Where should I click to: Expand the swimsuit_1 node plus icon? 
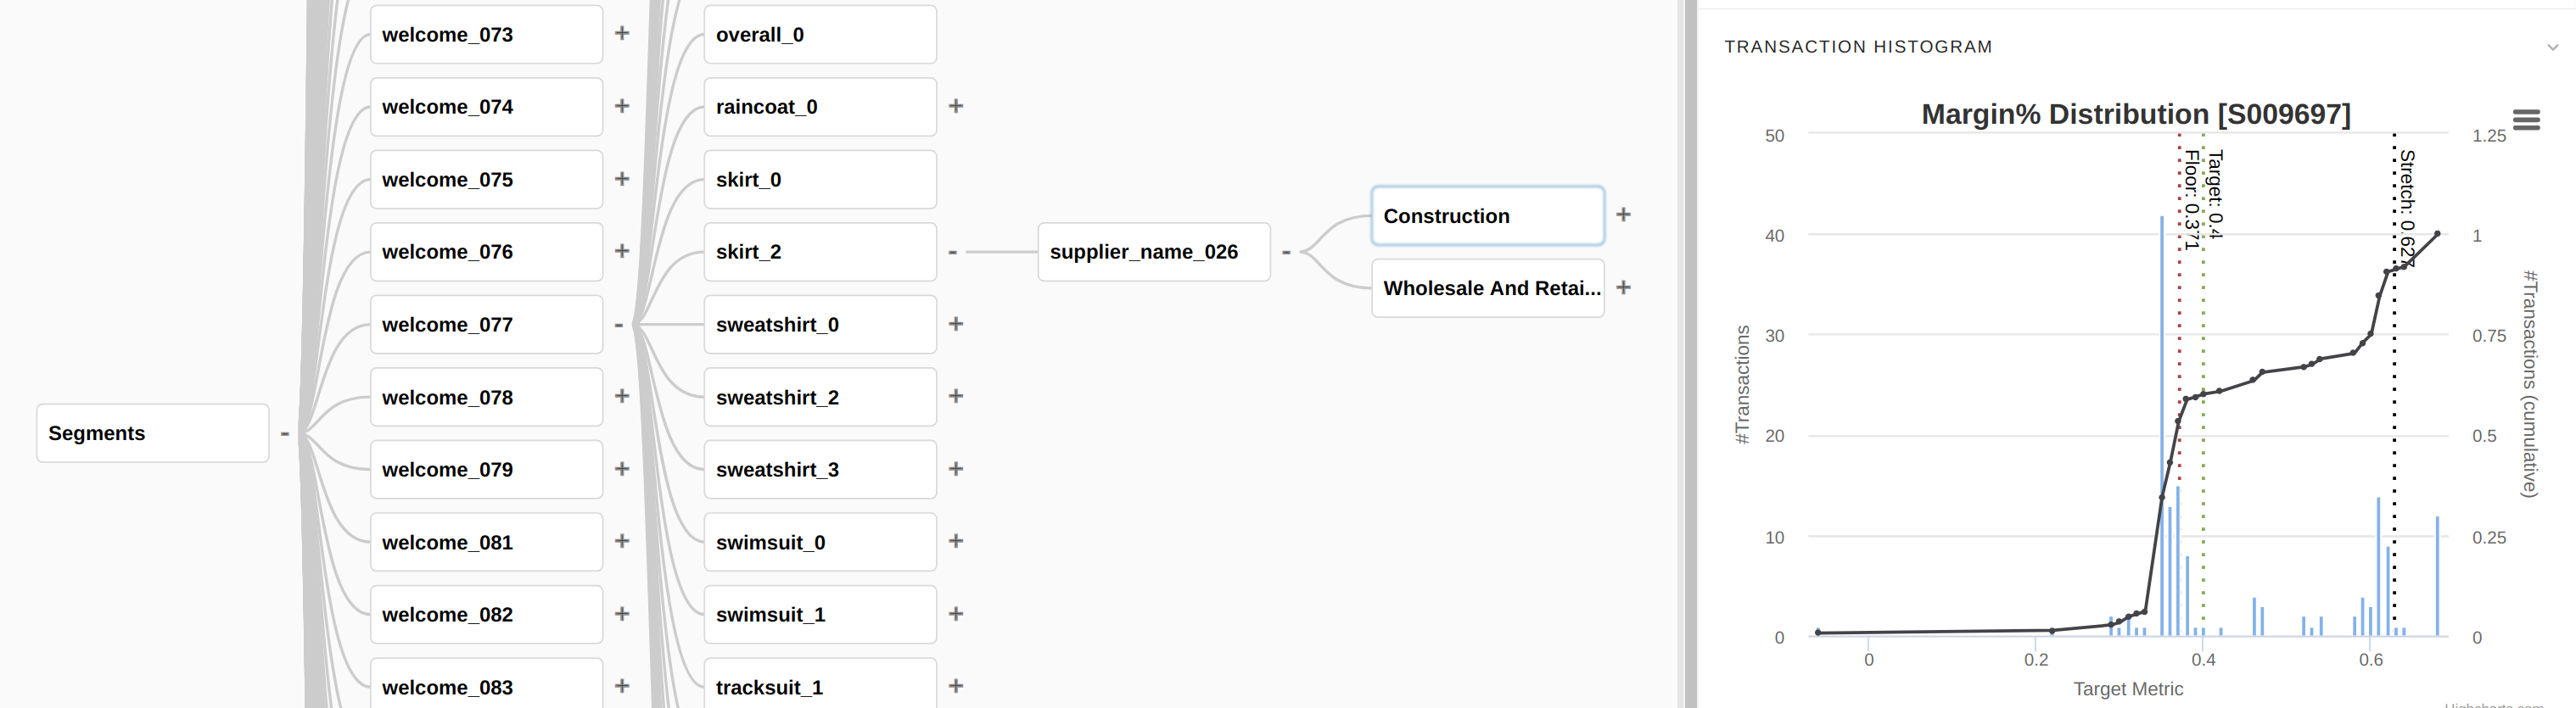956,614
